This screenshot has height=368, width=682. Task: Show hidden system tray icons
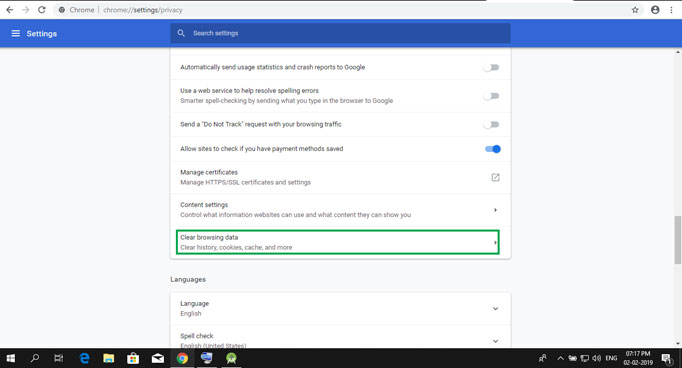click(561, 358)
